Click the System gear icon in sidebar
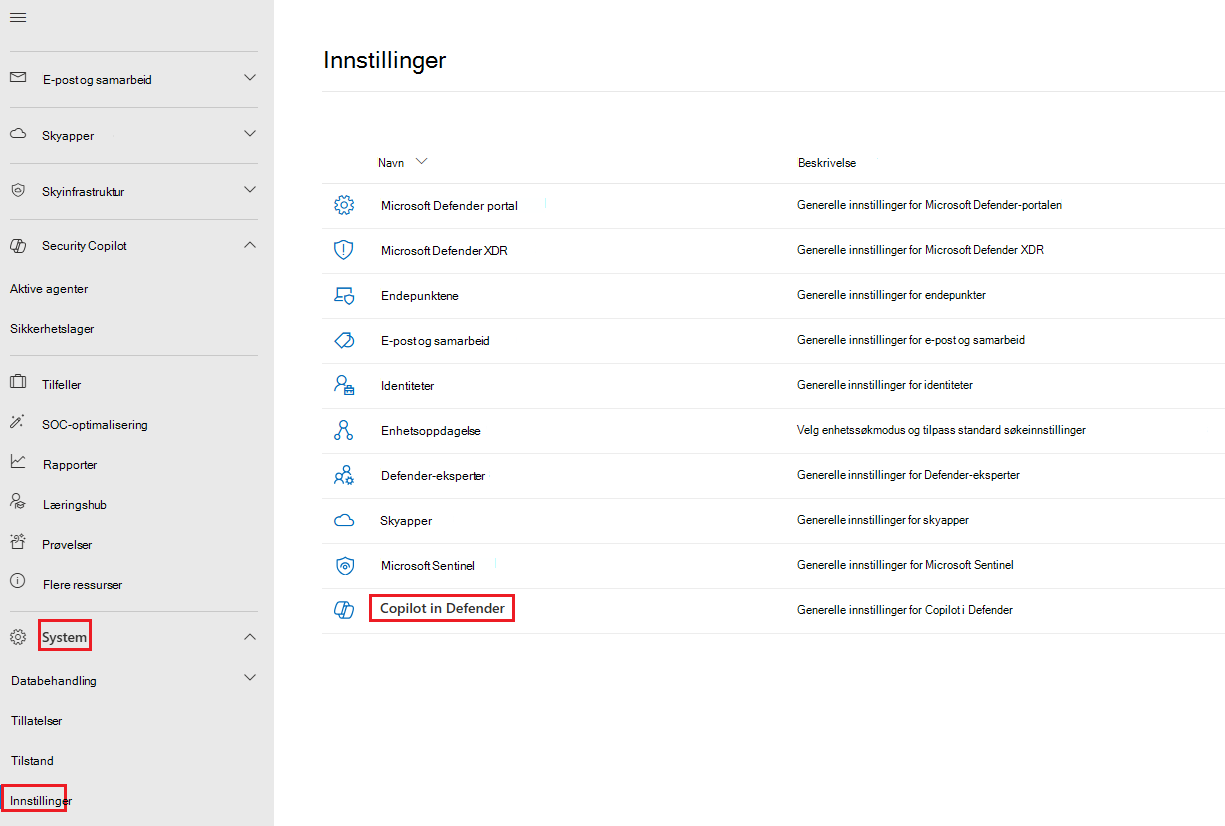This screenshot has width=1225, height=826. pos(18,637)
